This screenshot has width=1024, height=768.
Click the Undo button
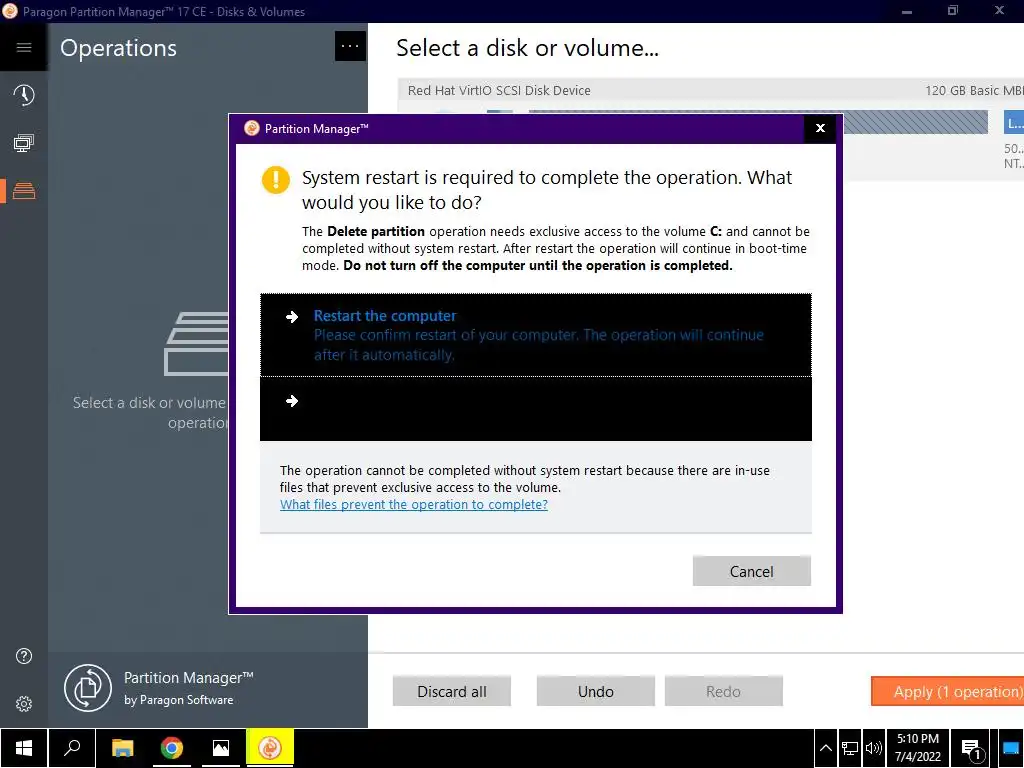(x=596, y=692)
